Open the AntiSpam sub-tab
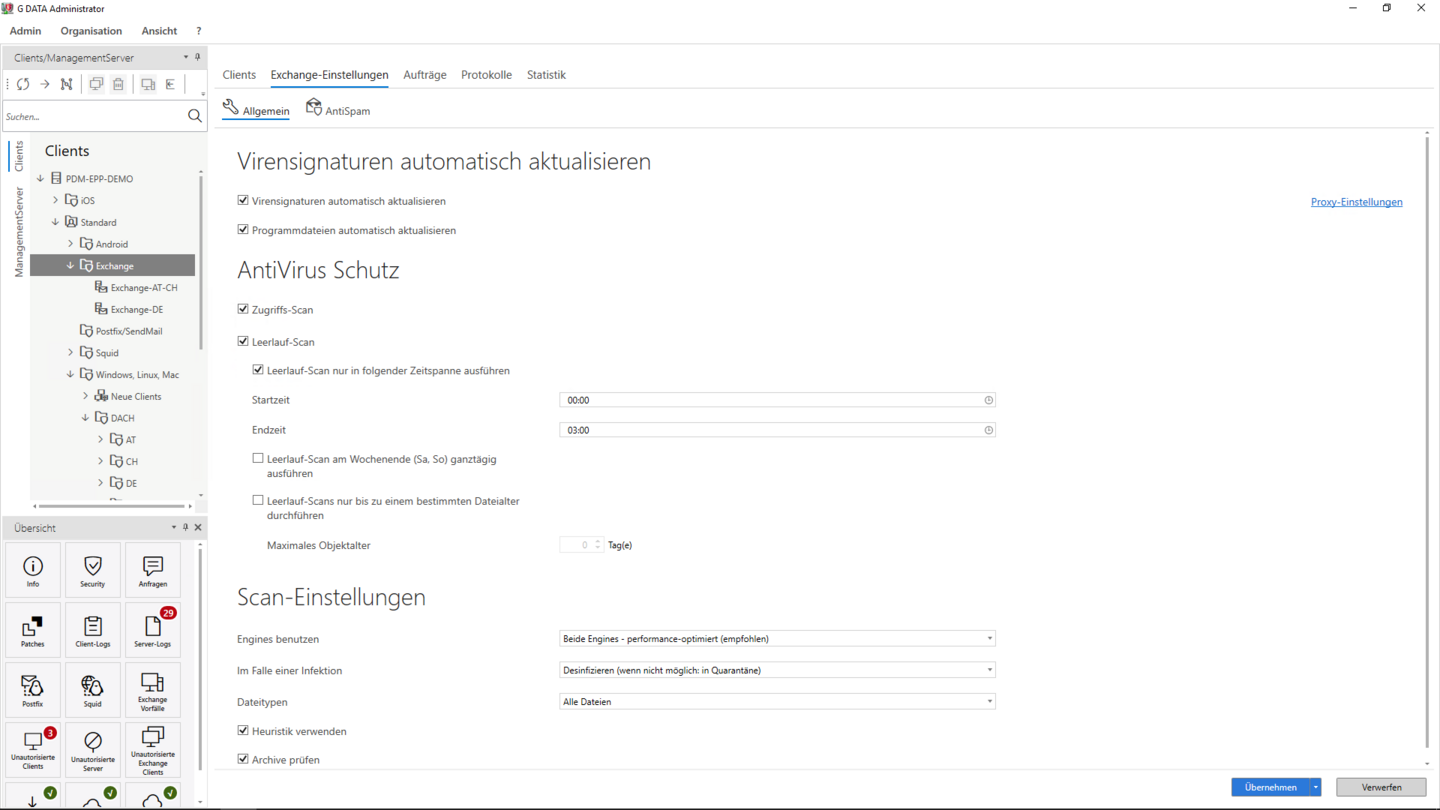1440x810 pixels. point(338,110)
